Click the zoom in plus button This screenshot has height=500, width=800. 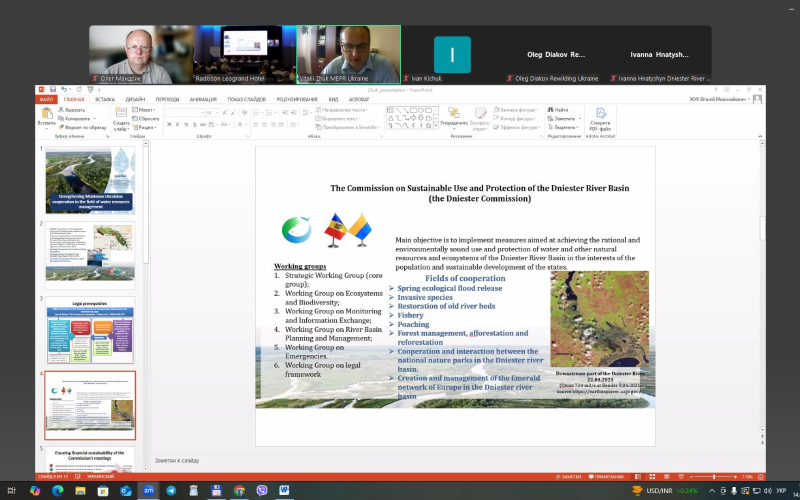(735, 477)
